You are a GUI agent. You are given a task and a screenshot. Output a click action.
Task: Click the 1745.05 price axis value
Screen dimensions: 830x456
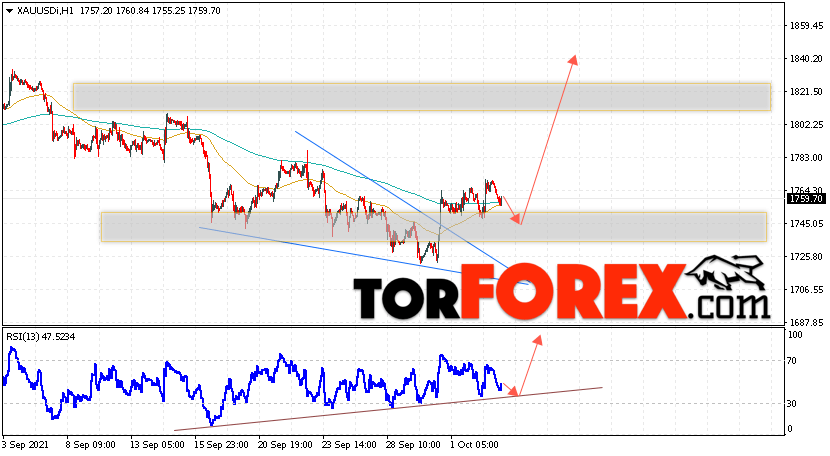click(x=806, y=223)
